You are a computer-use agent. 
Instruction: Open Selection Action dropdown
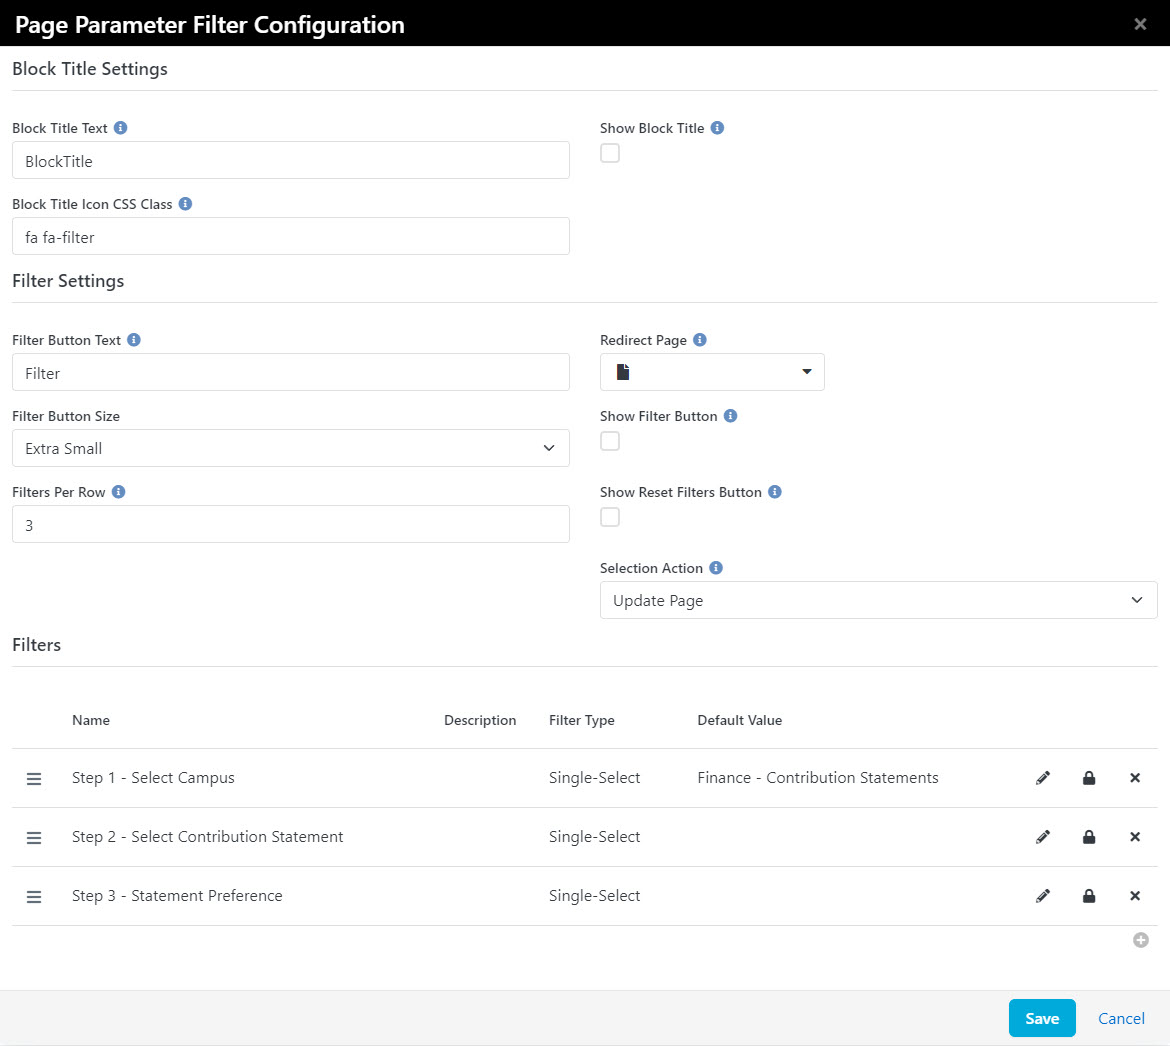click(878, 601)
